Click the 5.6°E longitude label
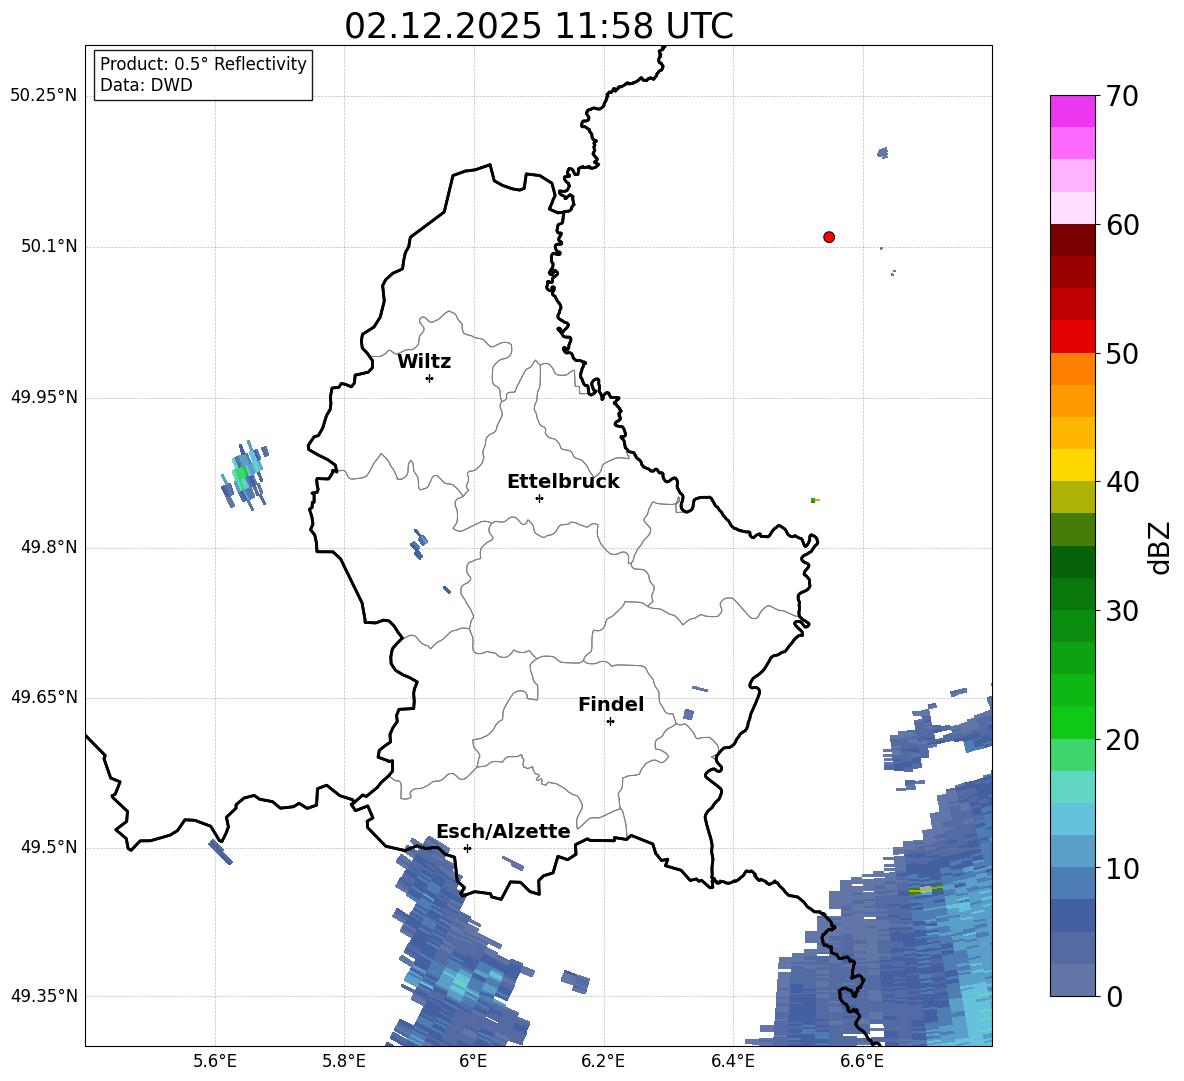The image size is (1184, 1081). [215, 1061]
